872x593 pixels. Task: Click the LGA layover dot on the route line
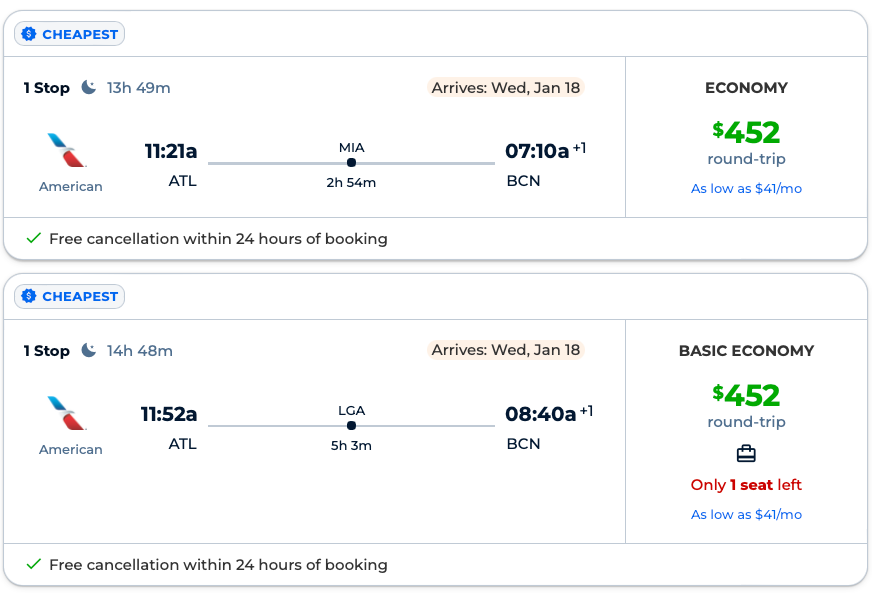351,425
